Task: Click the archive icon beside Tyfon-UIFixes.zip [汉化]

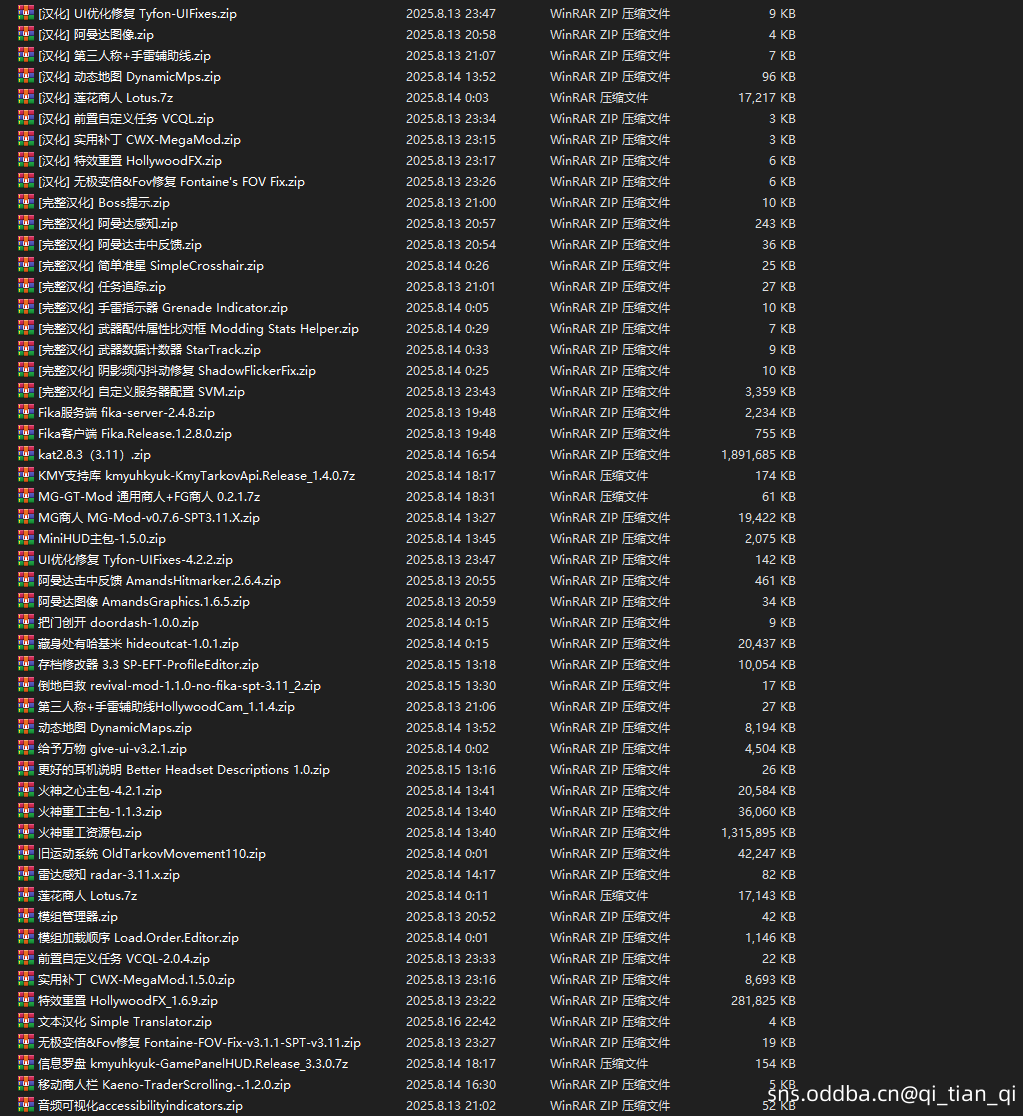Action: (26, 13)
